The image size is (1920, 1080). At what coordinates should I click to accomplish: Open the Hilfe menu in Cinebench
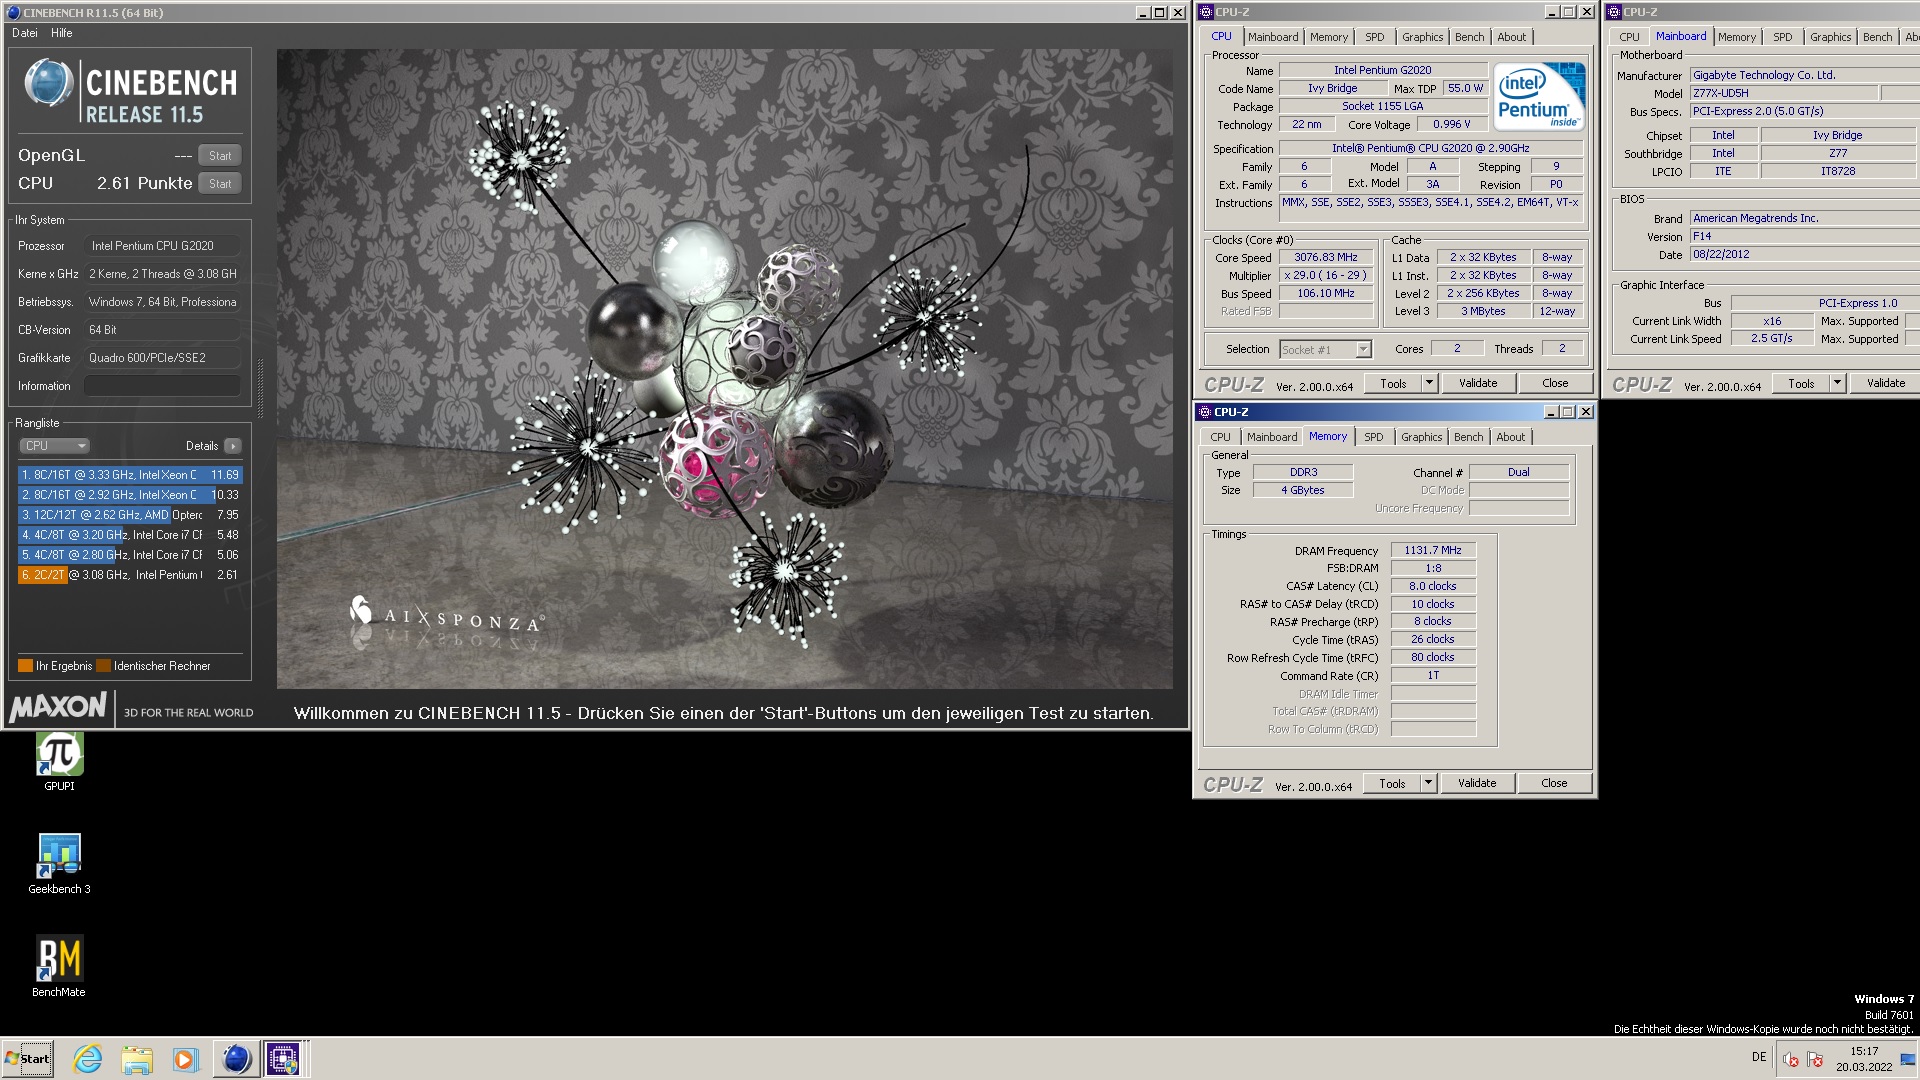(x=62, y=33)
